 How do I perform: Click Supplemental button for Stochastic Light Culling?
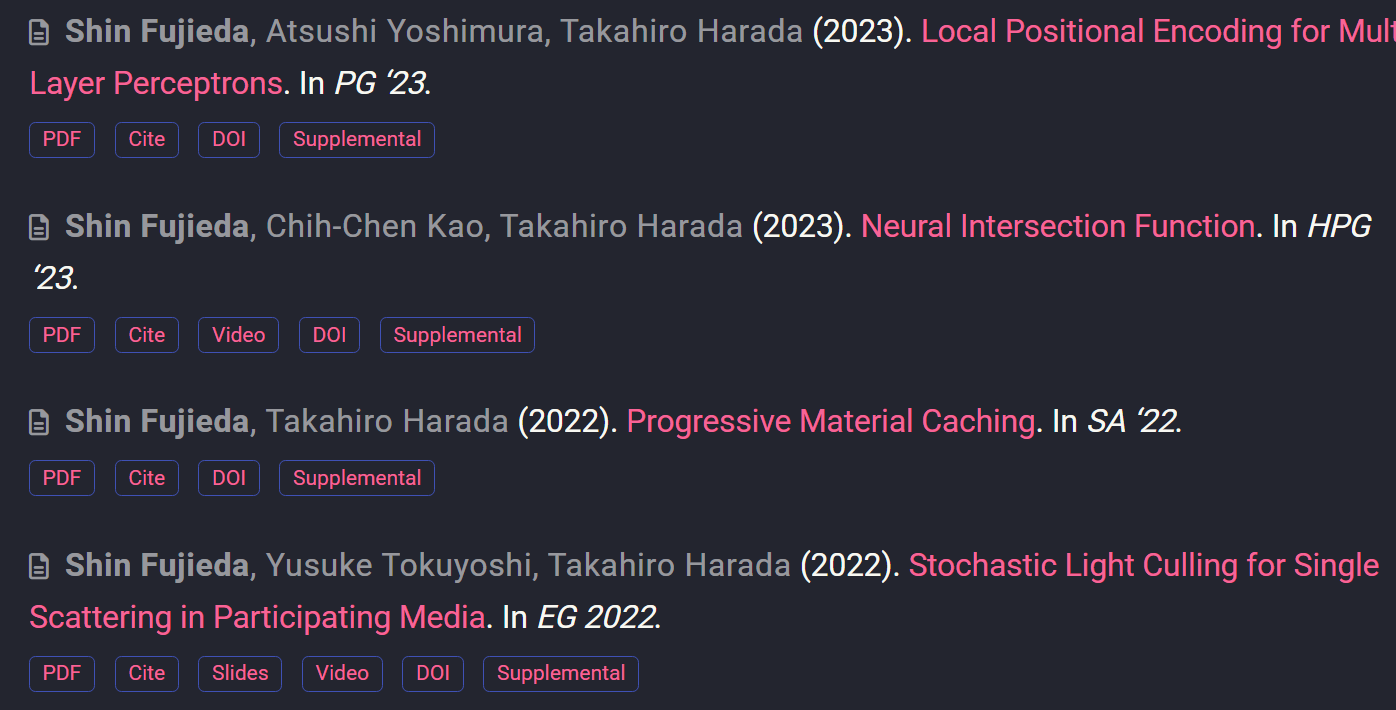[561, 673]
